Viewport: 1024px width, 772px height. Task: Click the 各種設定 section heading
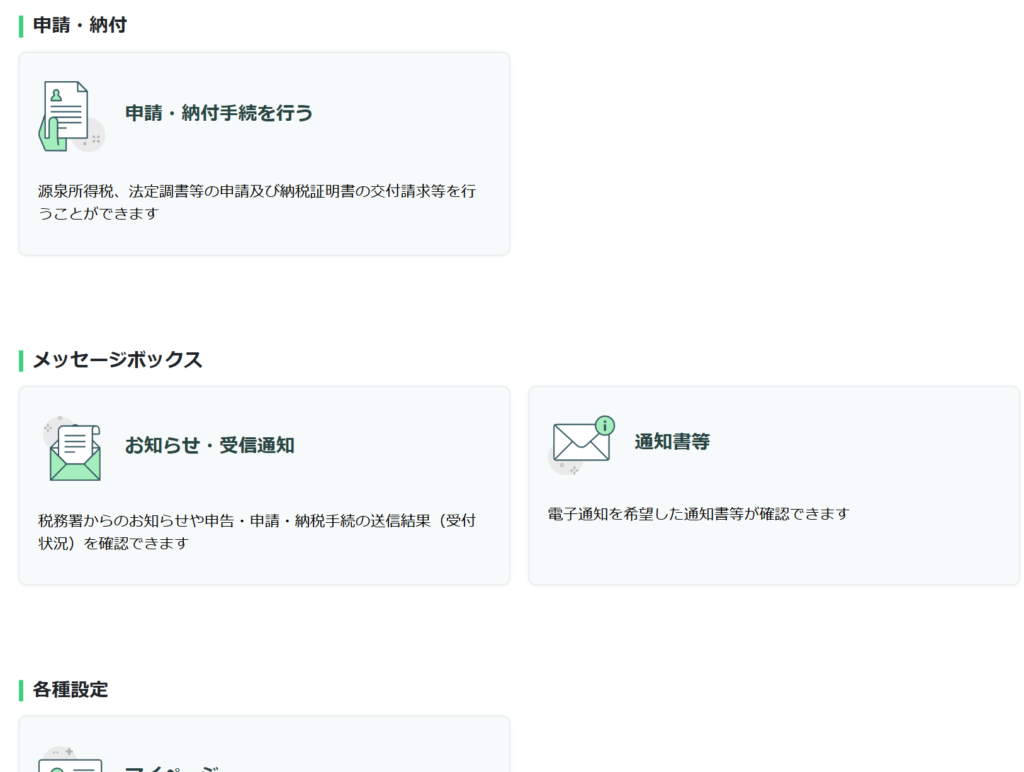point(70,690)
